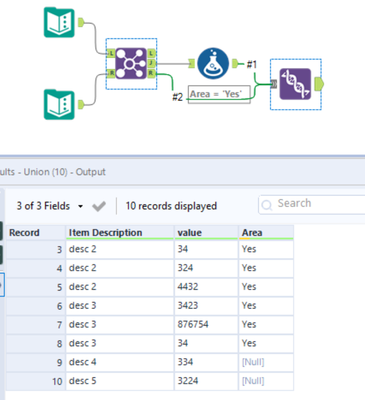This screenshot has height=400, width=365.
Task: Select the Area = 'Yes' annotation
Action: [219, 94]
